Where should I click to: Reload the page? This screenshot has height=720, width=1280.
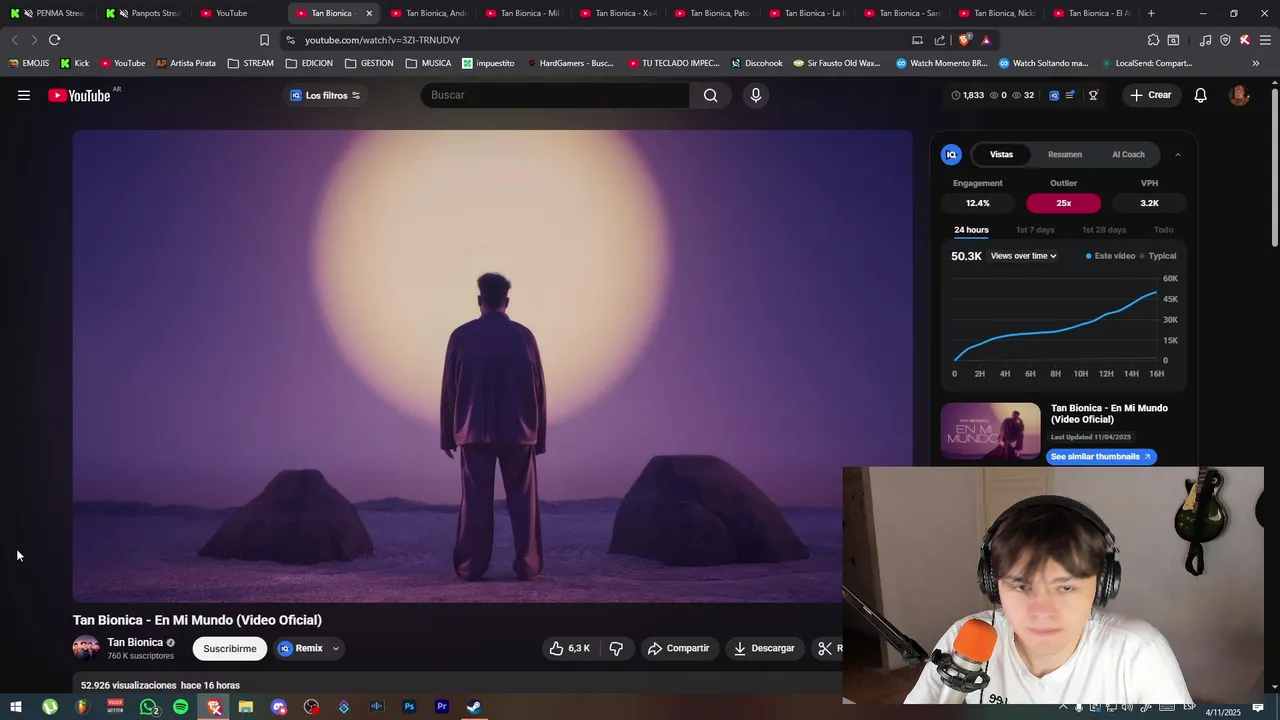[x=54, y=40]
